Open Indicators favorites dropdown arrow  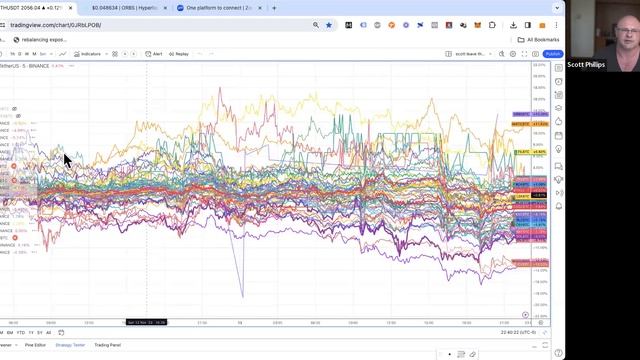[x=107, y=54]
